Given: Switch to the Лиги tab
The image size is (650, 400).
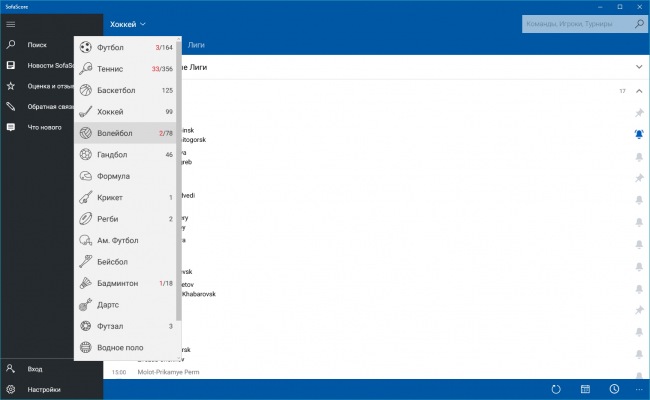Looking at the screenshot, I should coord(196,45).
